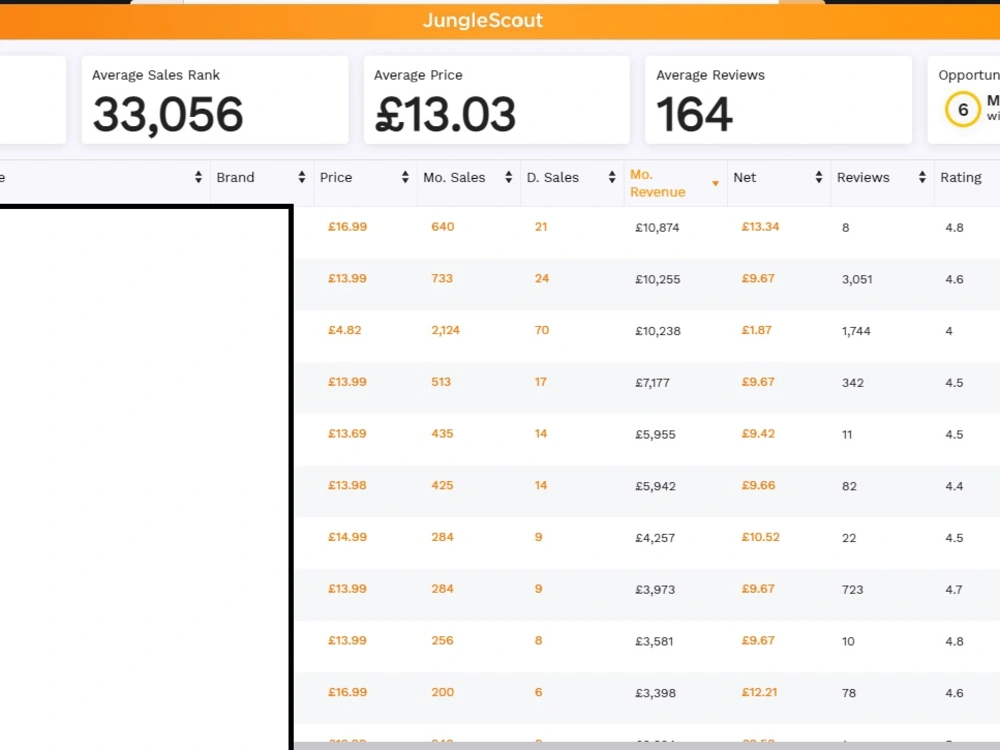
Task: Select monthly revenue £3,581
Action: pos(654,640)
